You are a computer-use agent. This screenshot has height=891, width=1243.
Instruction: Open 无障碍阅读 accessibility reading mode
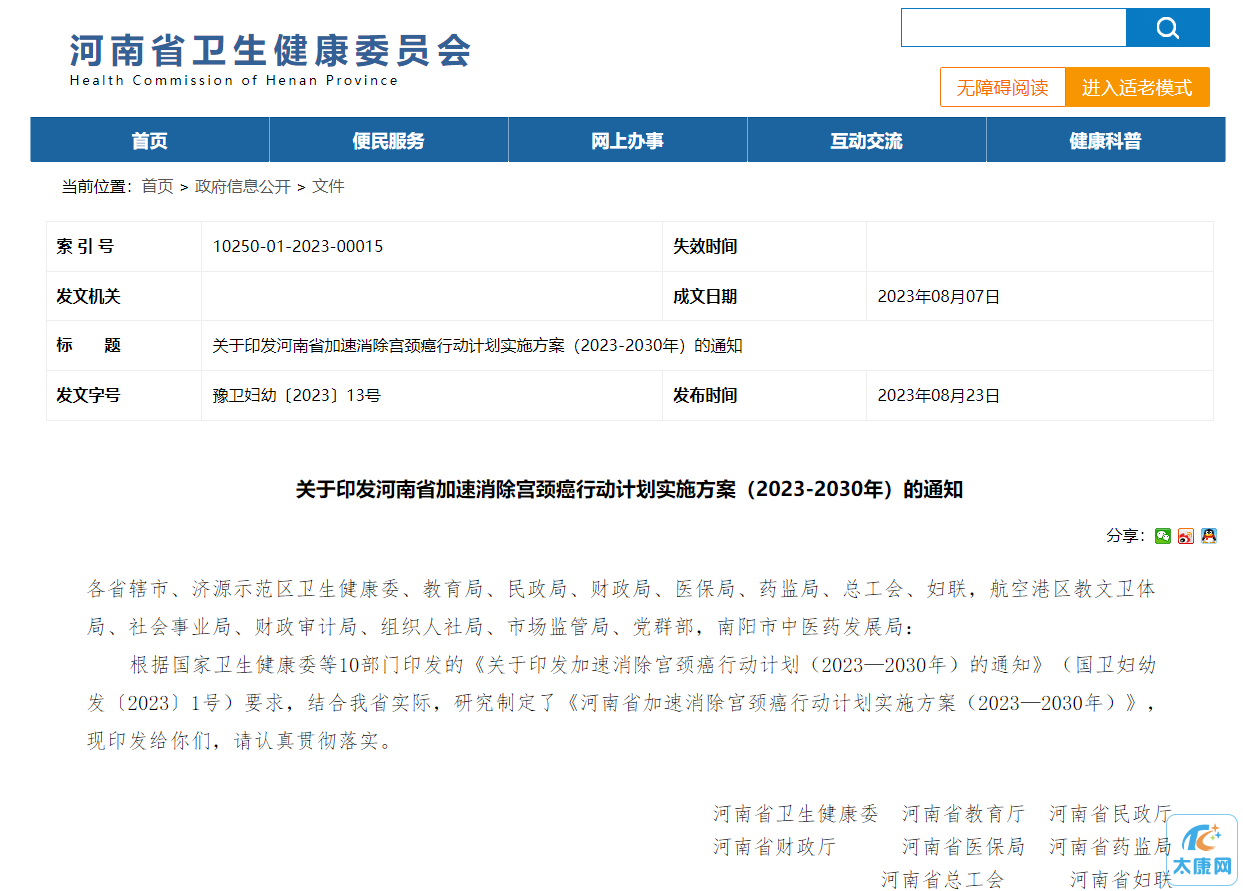1002,87
